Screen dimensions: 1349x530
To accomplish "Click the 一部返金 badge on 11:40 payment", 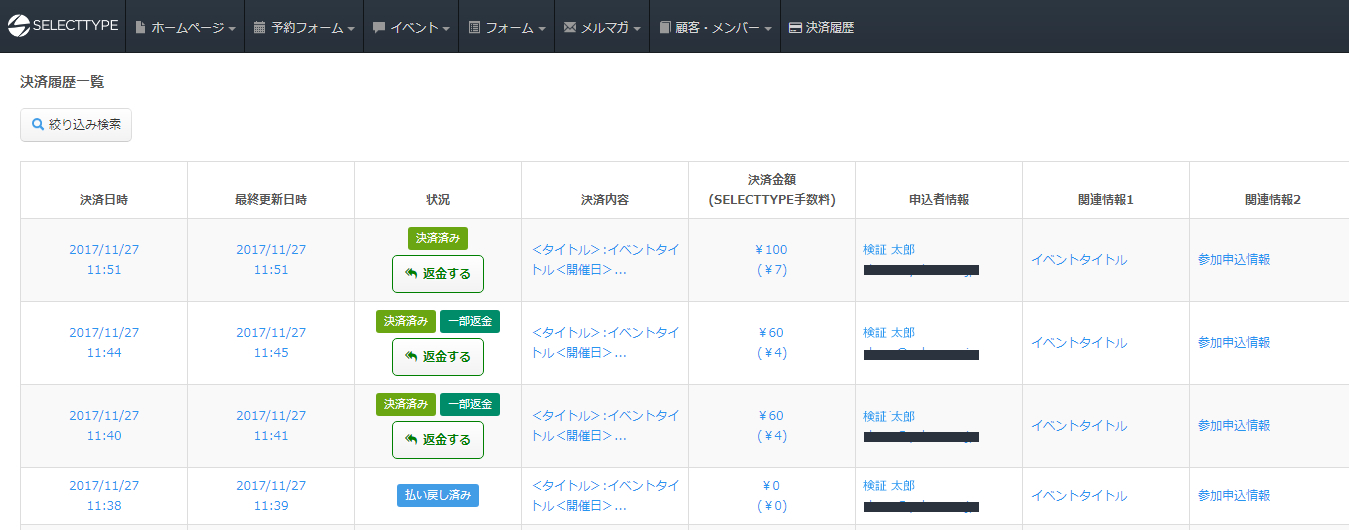I will pyautogui.click(x=470, y=404).
